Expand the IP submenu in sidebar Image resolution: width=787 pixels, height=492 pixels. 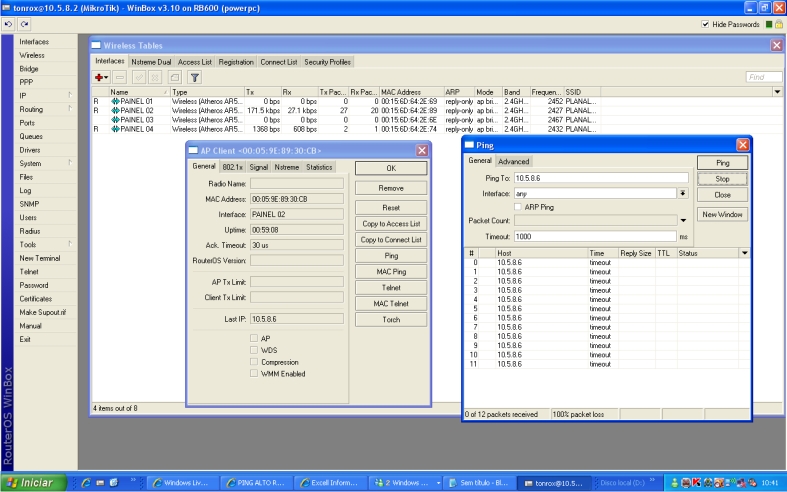point(70,95)
